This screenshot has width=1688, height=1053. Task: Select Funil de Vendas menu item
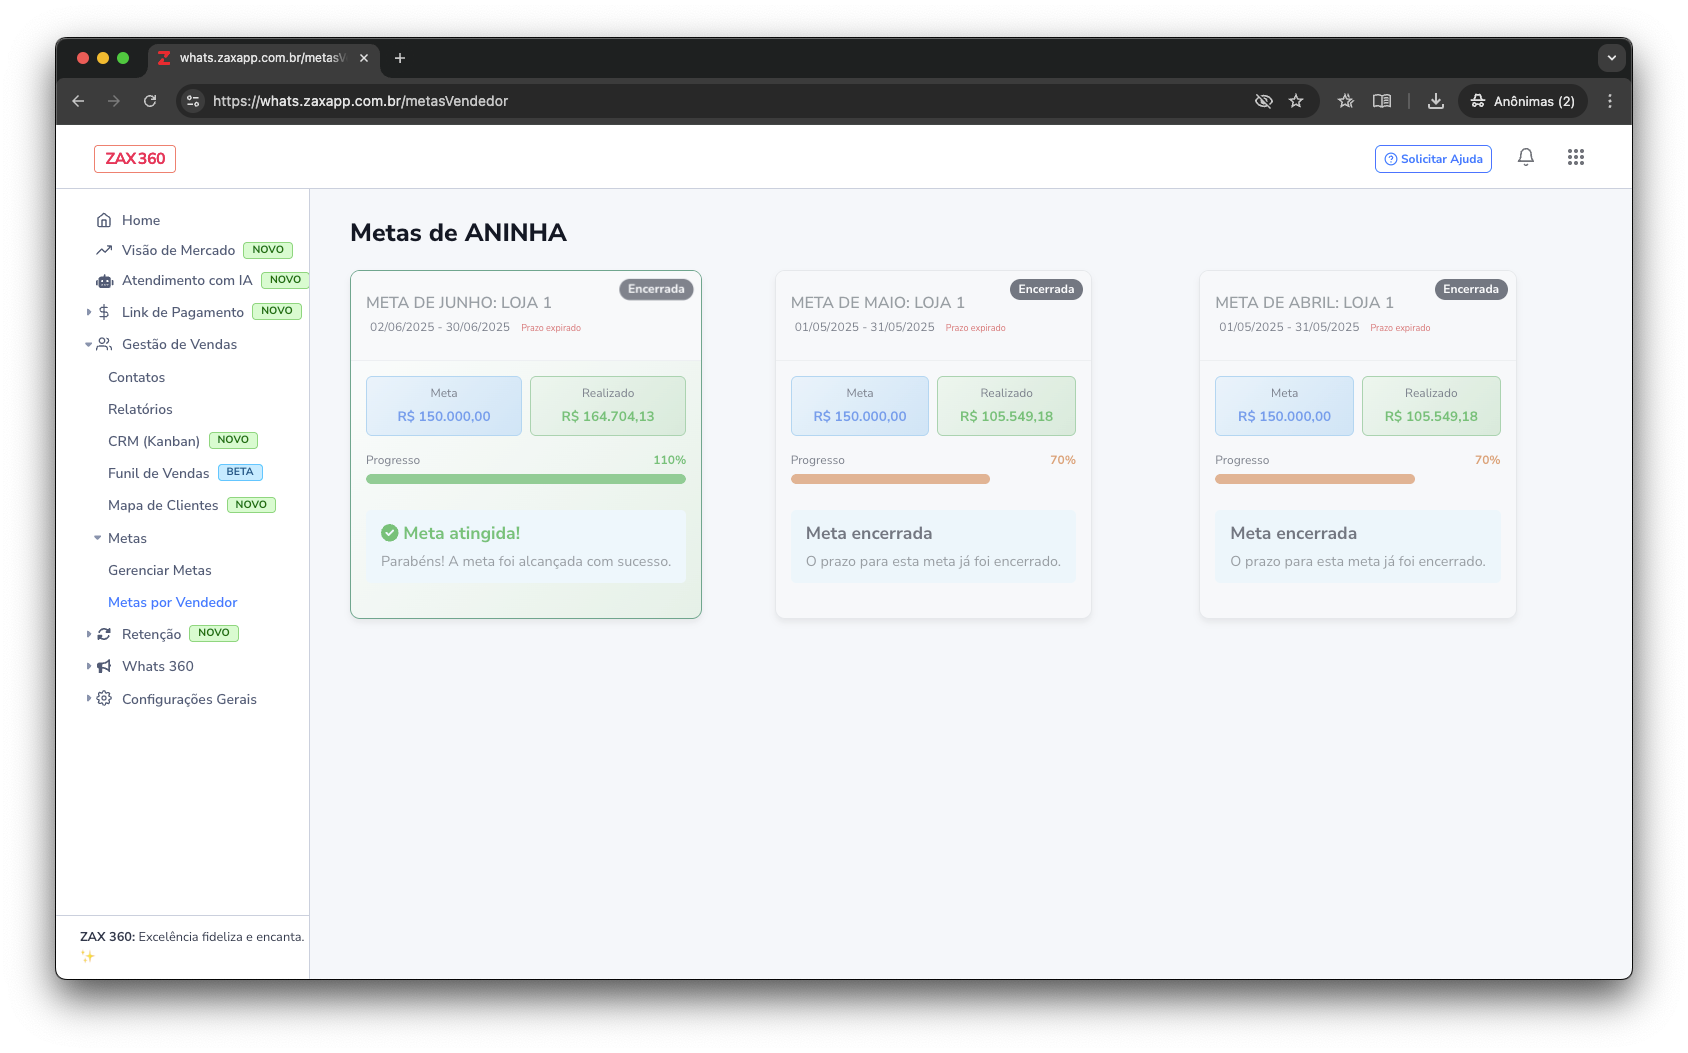[x=159, y=473]
